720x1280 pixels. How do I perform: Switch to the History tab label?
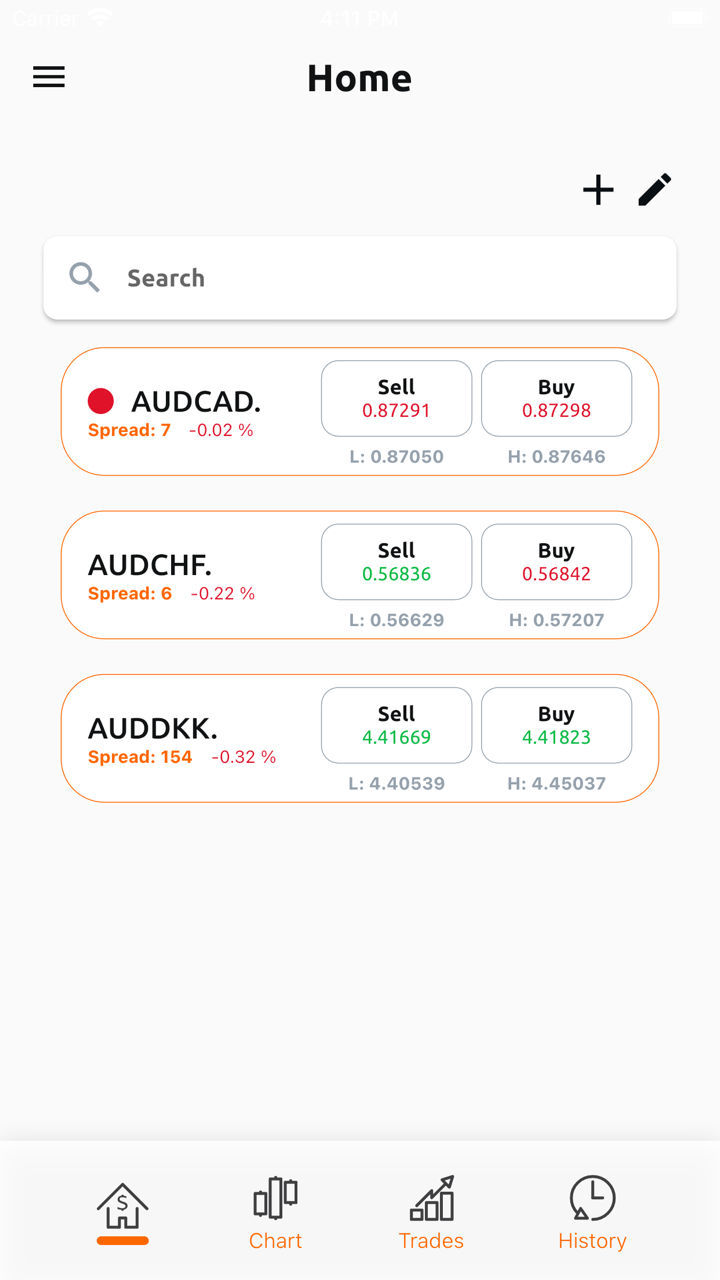coord(592,1241)
